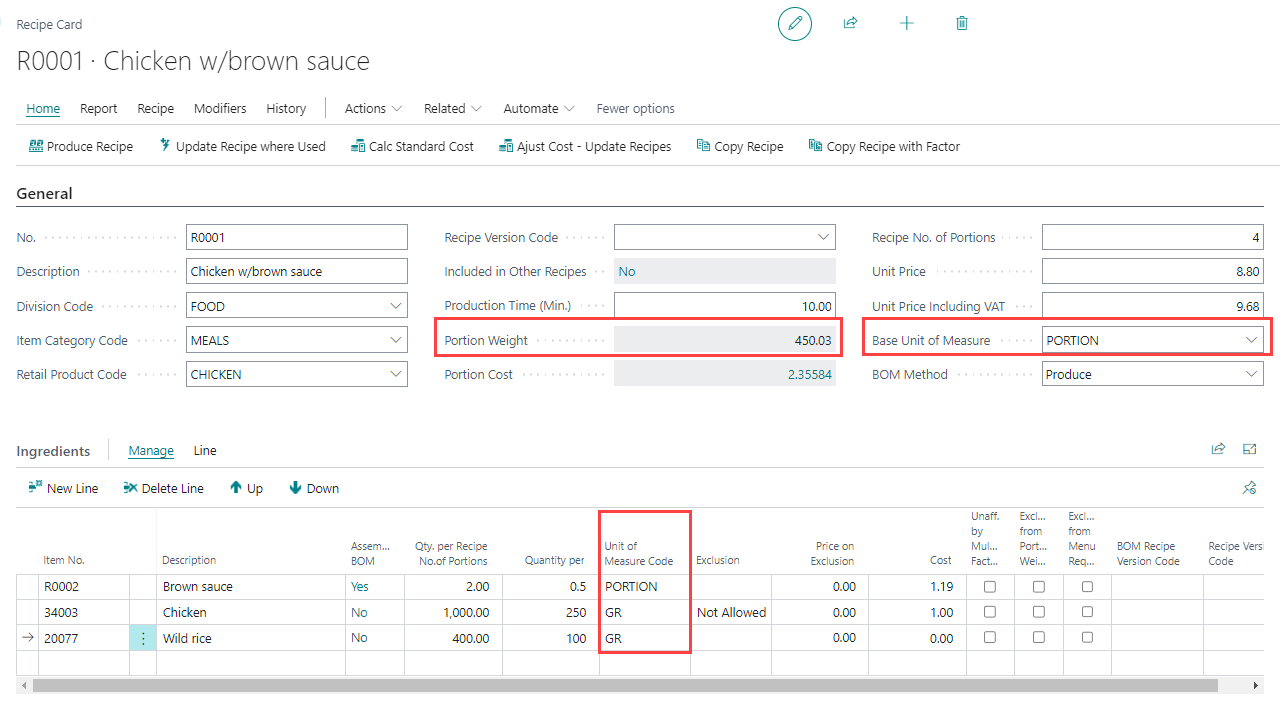Expand the Recipe Version Code dropdown
Viewport: 1280px width, 714px height.
[x=823, y=237]
